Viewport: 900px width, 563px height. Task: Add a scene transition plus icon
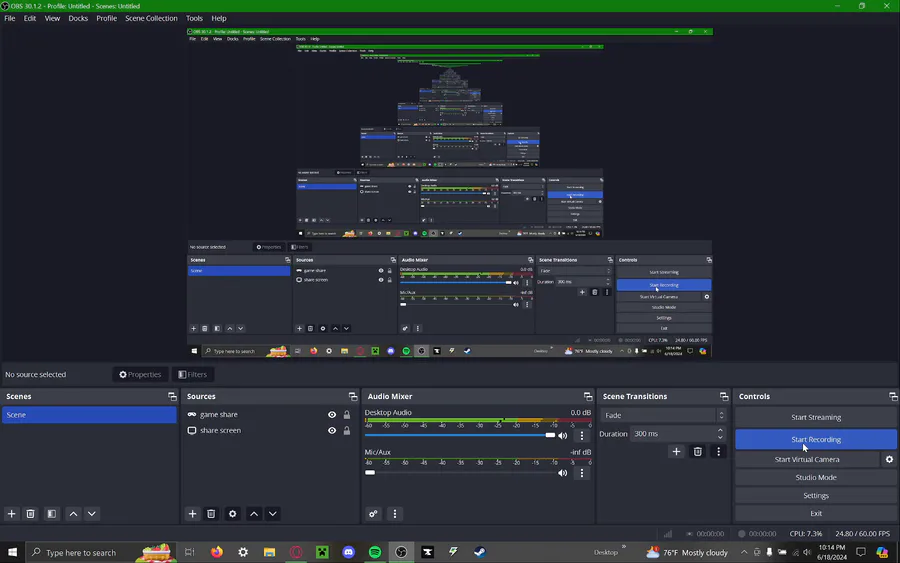[x=676, y=452]
